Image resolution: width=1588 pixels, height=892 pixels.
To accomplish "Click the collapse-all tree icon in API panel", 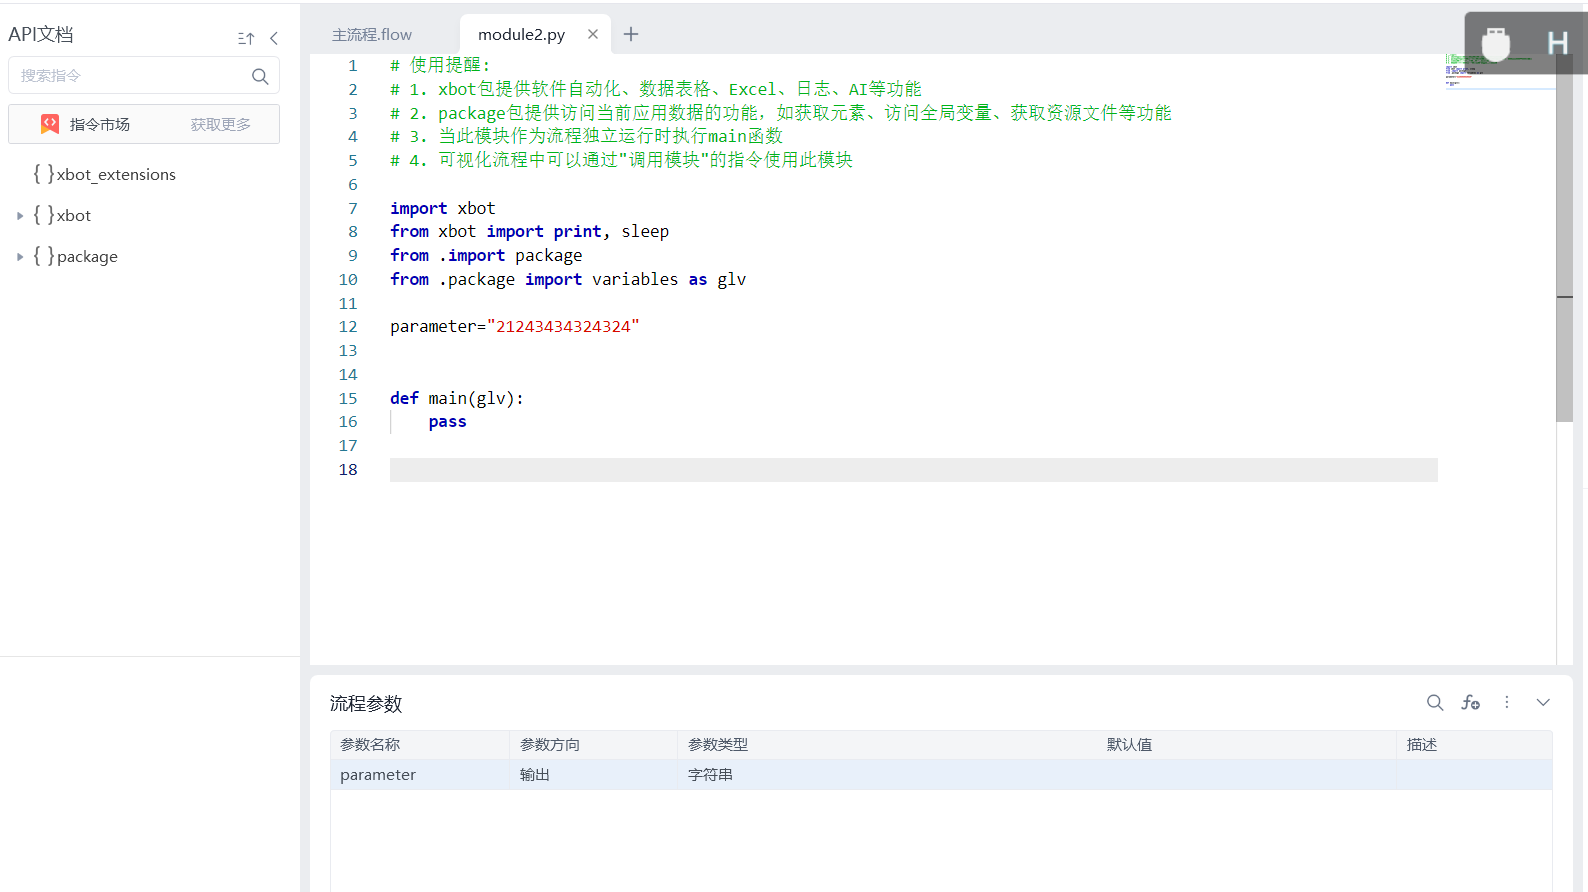I will [x=246, y=38].
